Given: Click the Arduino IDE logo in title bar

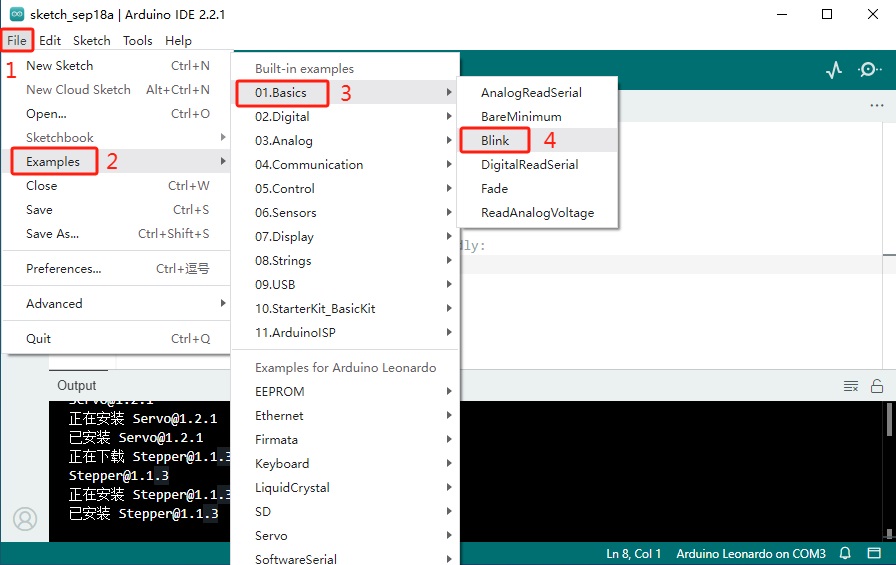Looking at the screenshot, I should (x=17, y=14).
